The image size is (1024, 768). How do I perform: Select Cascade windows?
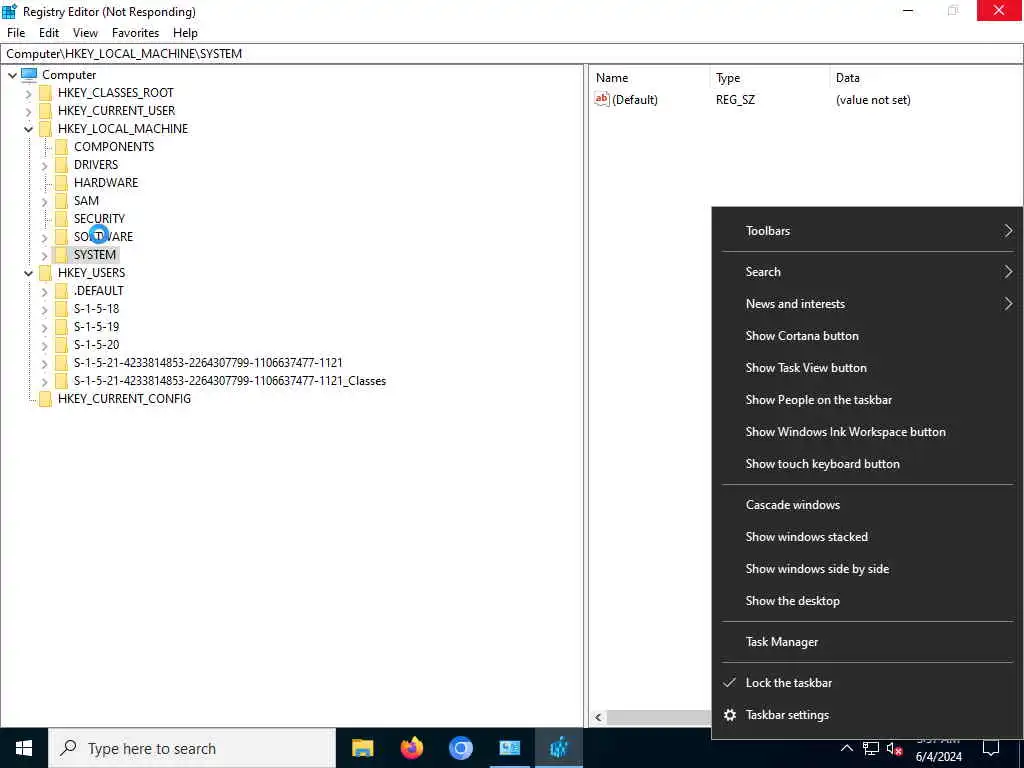867,505
